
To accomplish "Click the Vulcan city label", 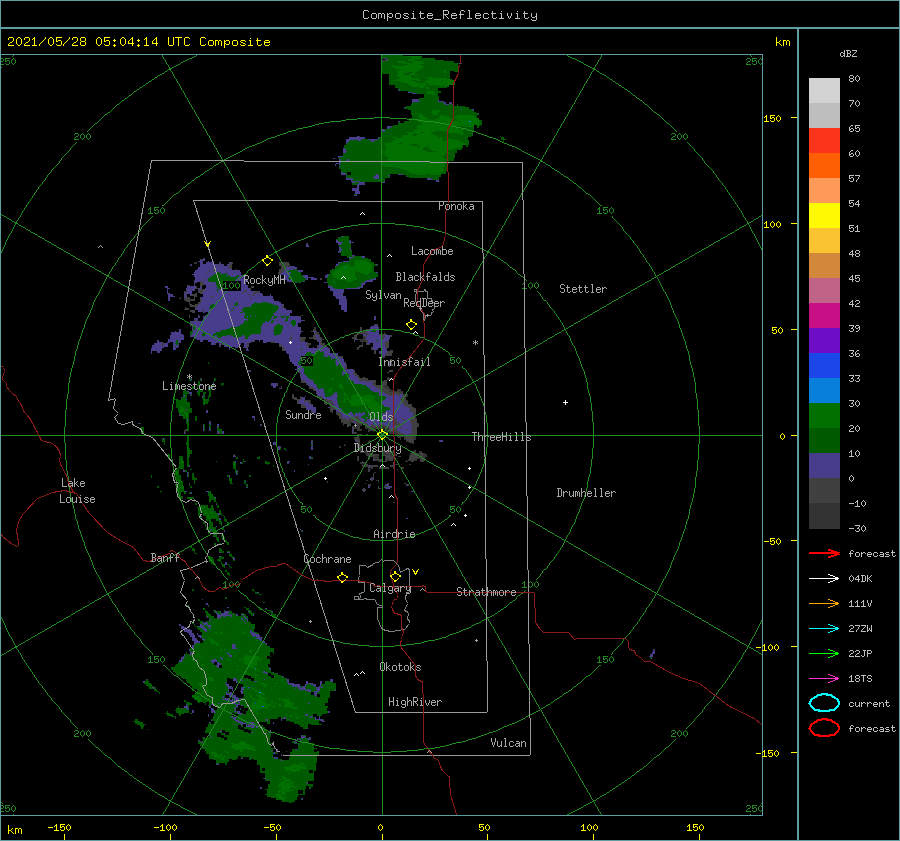I will point(509,743).
